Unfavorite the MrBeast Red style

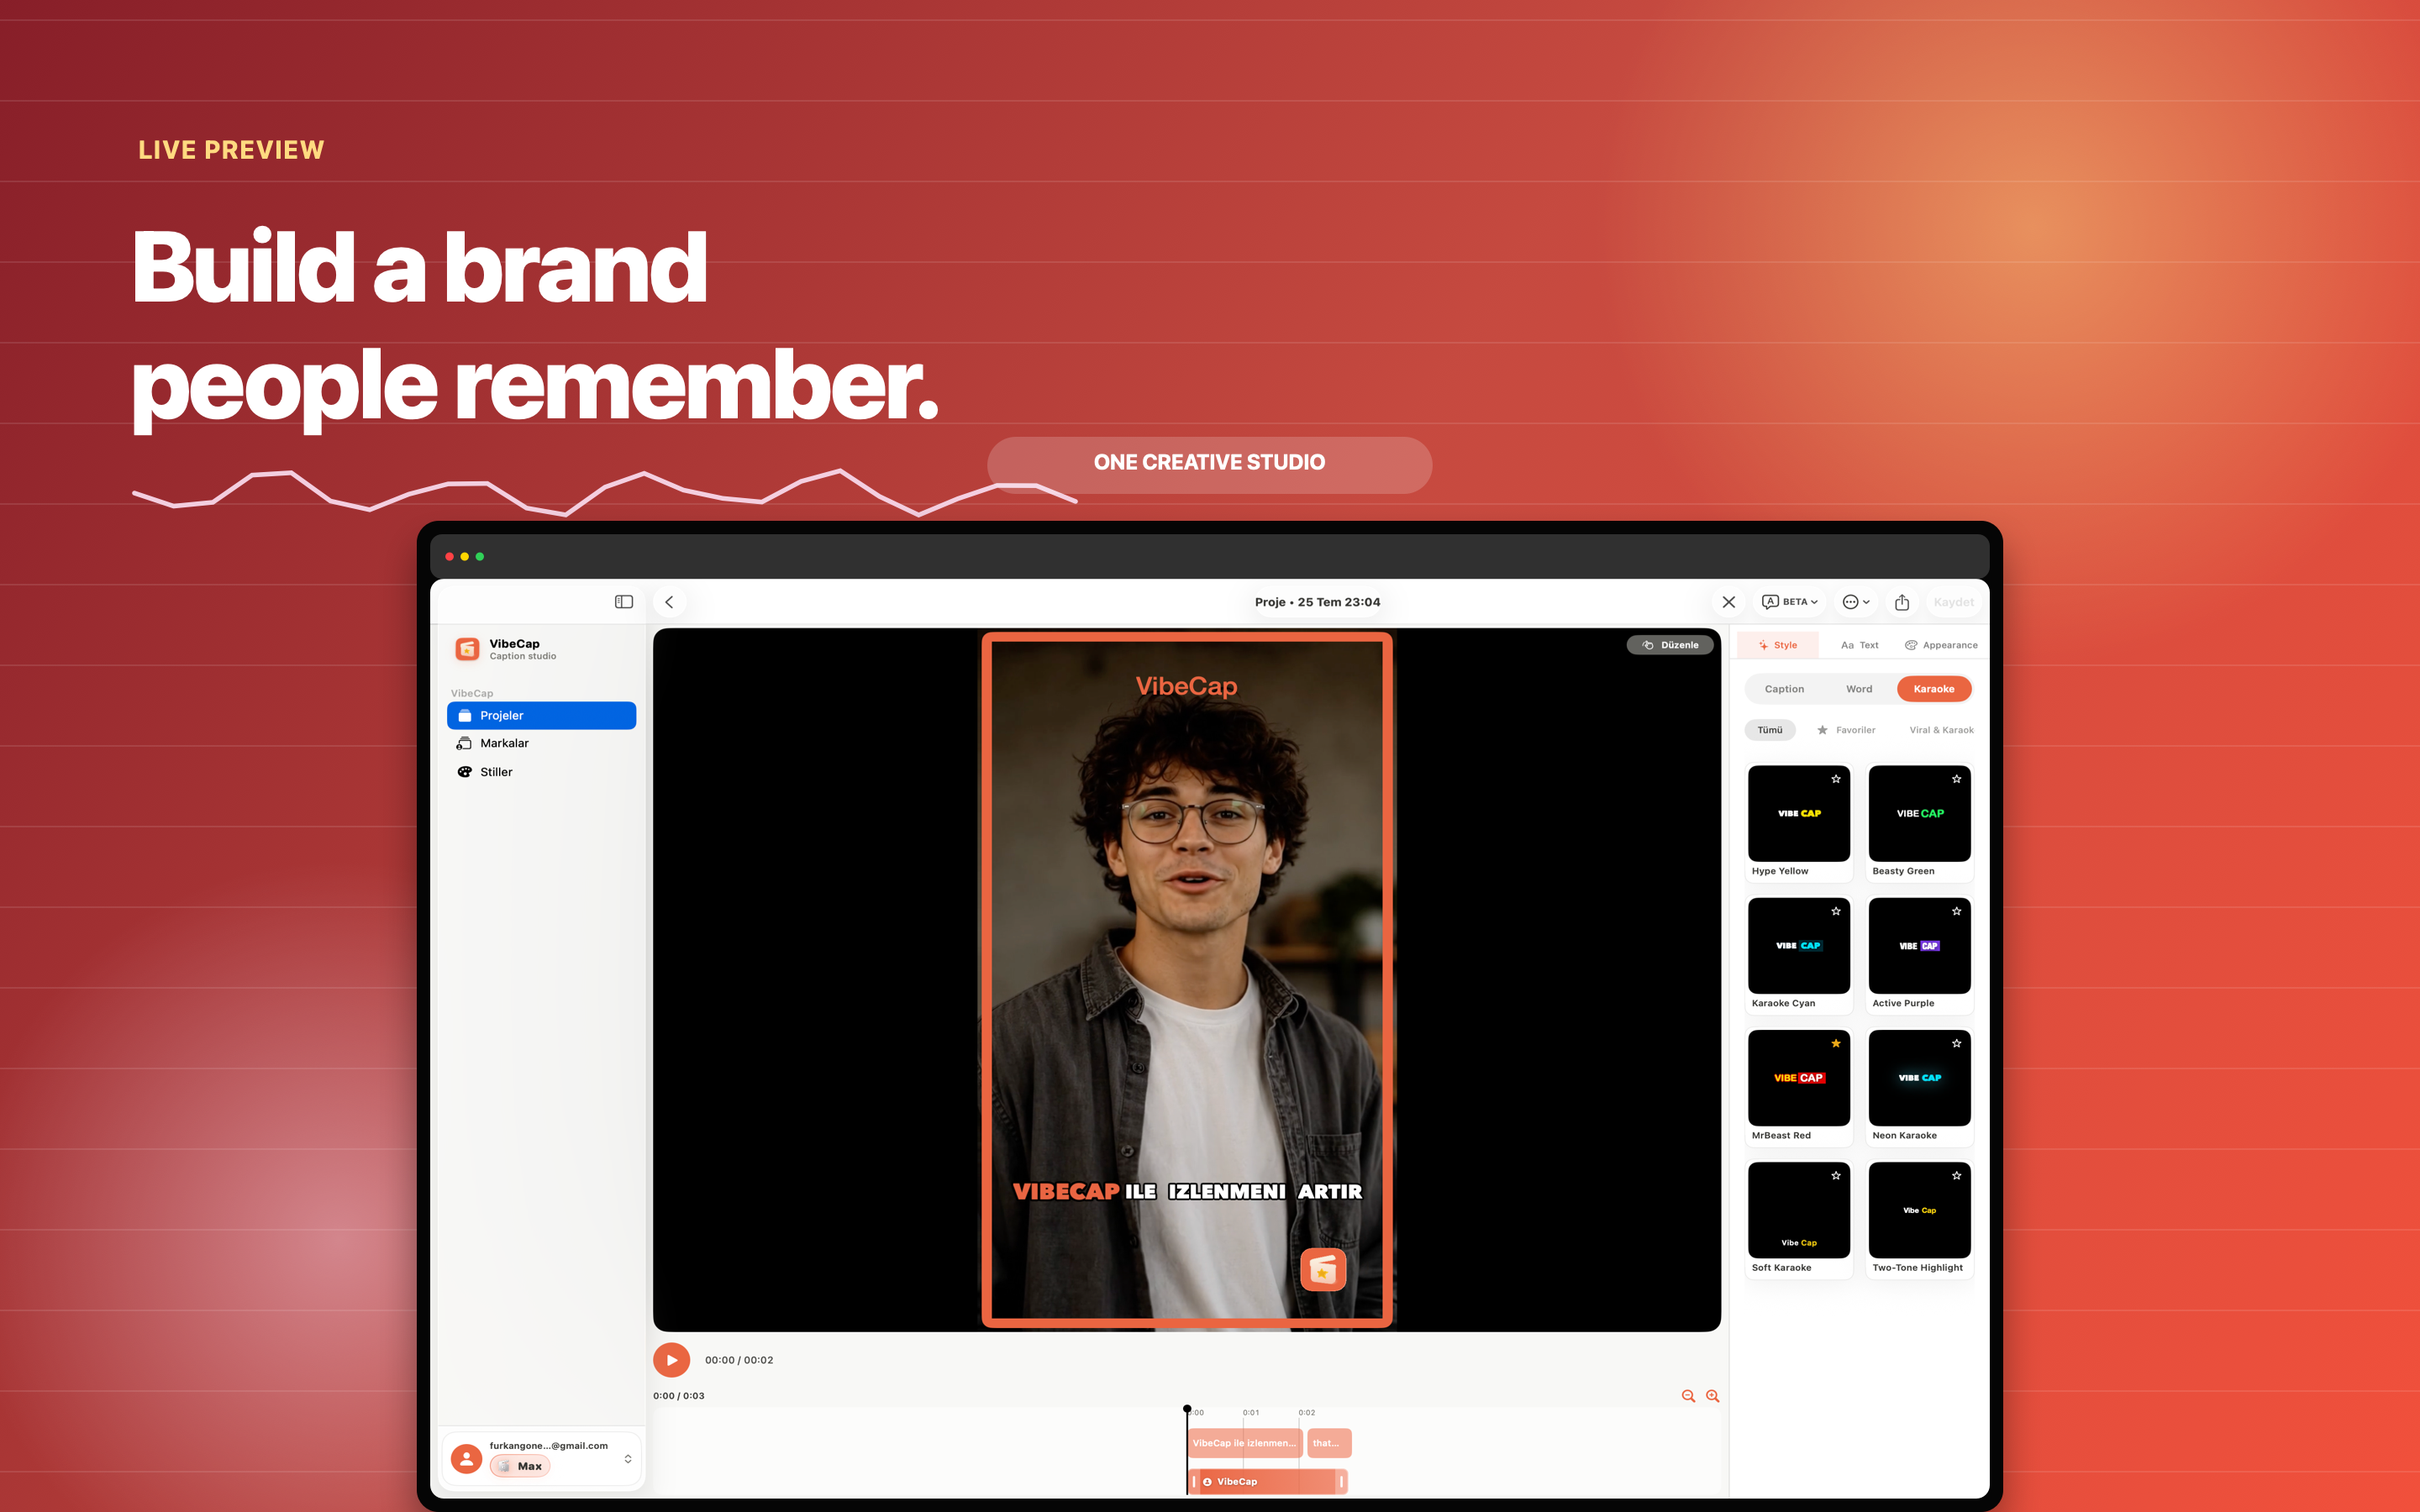point(1836,1043)
